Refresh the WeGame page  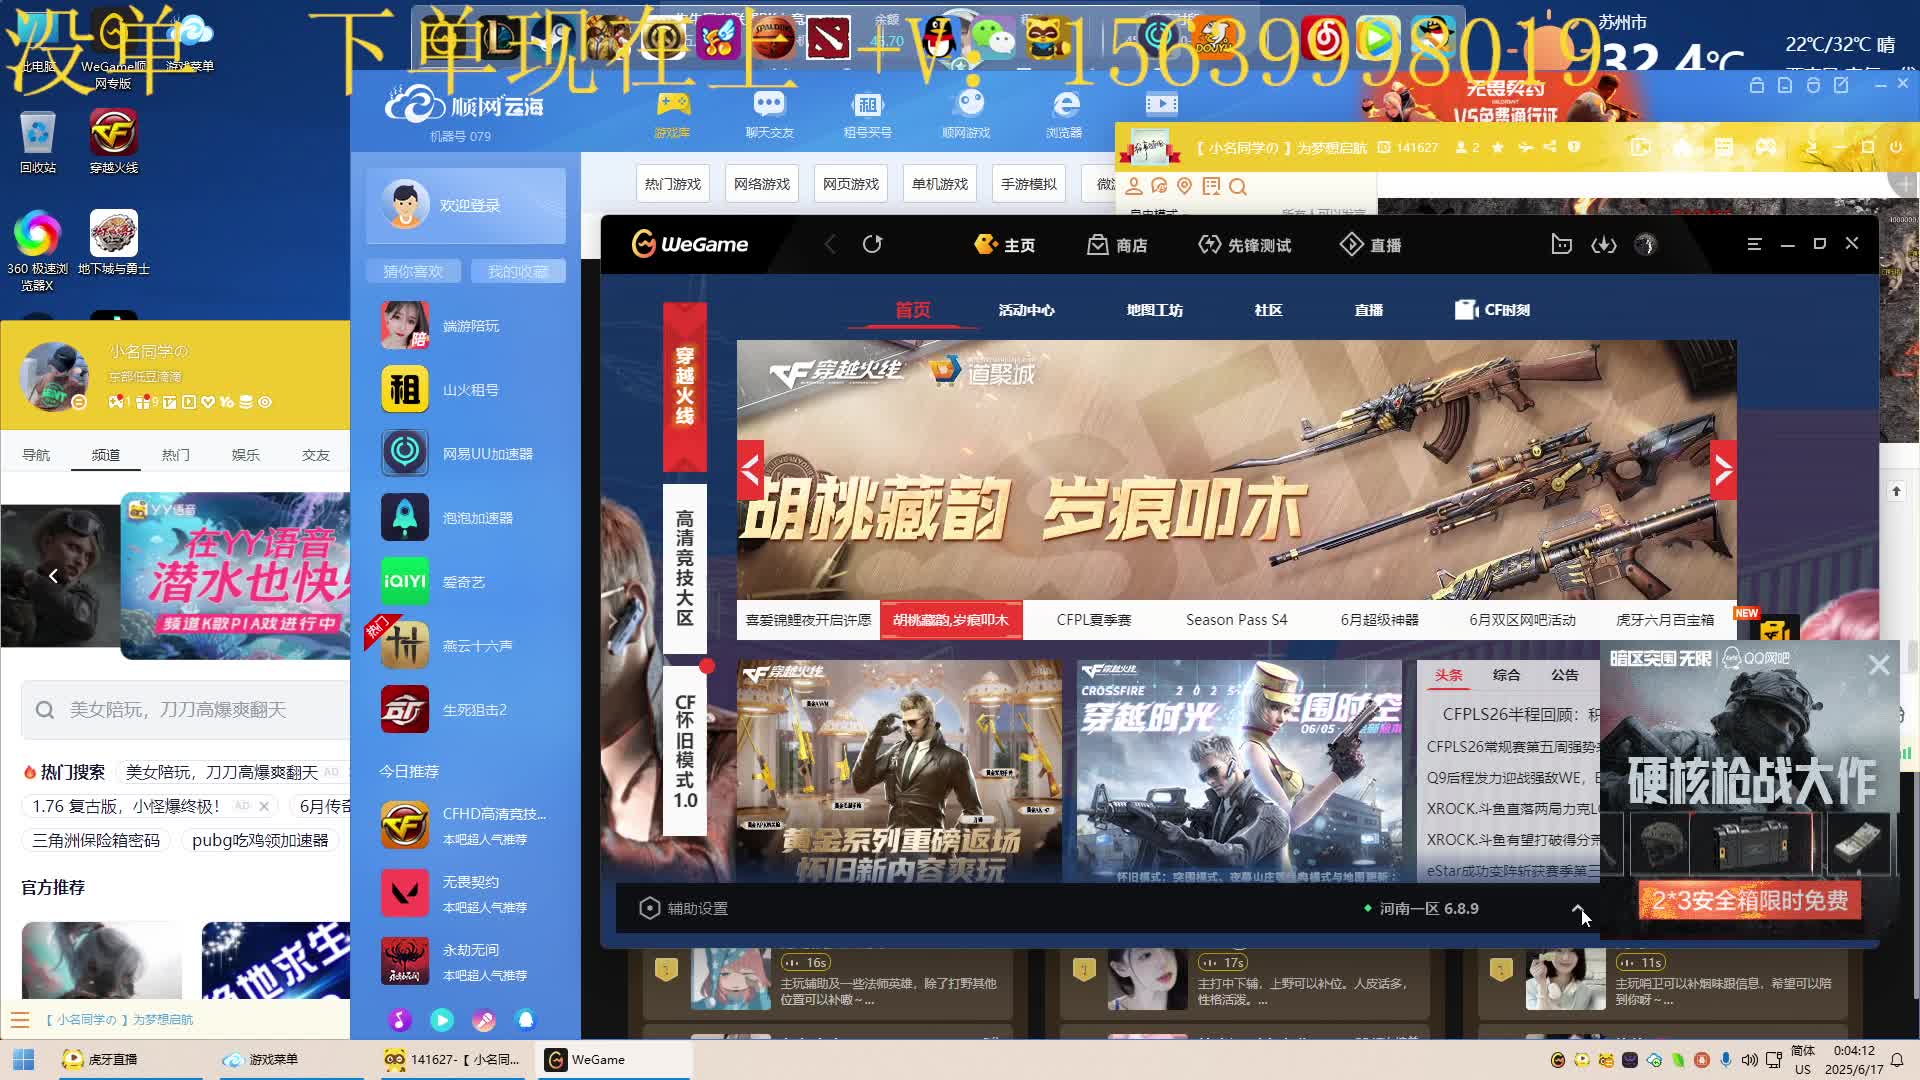872,245
